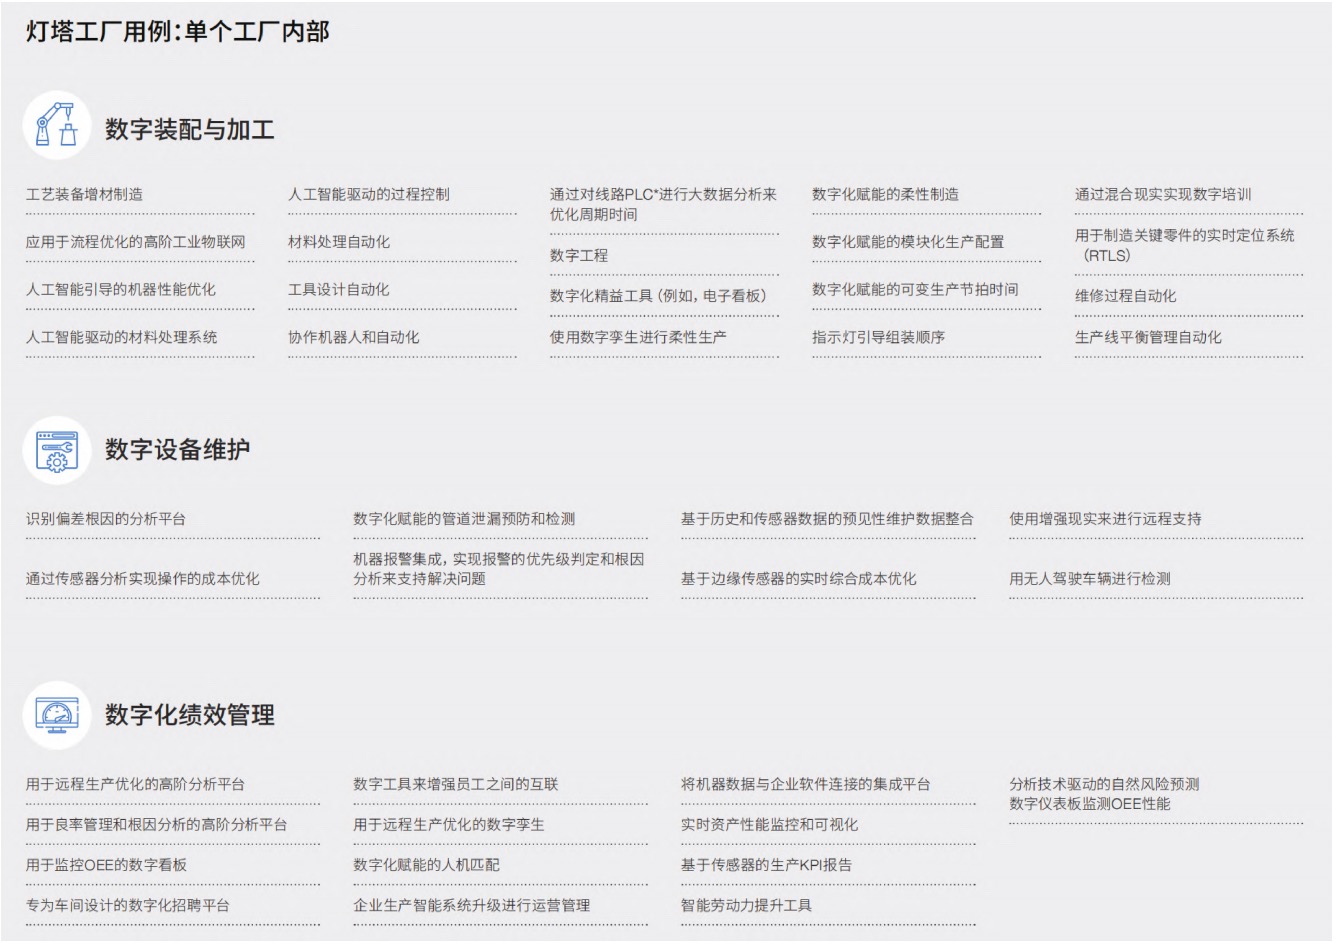Click the page title 灯塔工厂用例:单个工厂内部
Screen dimensions: 1336x944
pyautogui.click(x=177, y=32)
